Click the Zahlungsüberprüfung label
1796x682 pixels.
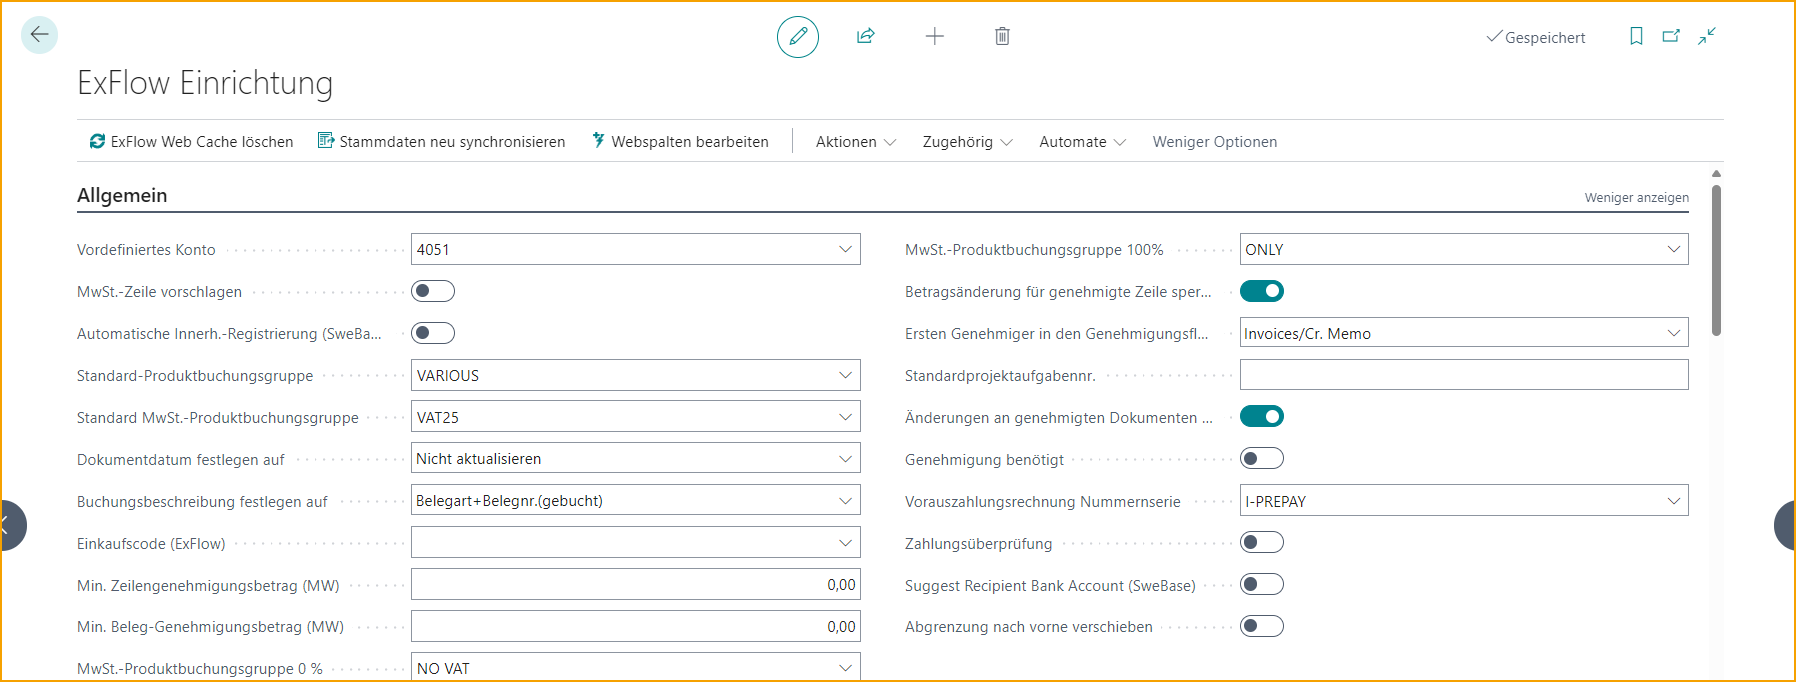coord(978,544)
